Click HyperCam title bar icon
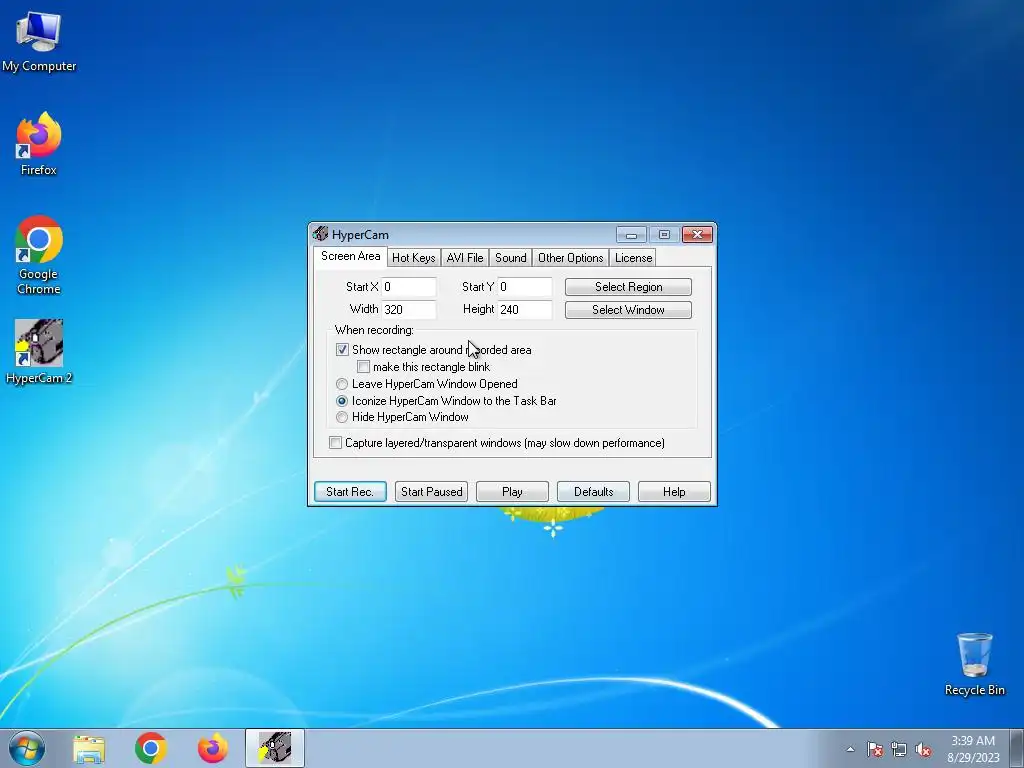This screenshot has height=768, width=1024. (x=320, y=234)
